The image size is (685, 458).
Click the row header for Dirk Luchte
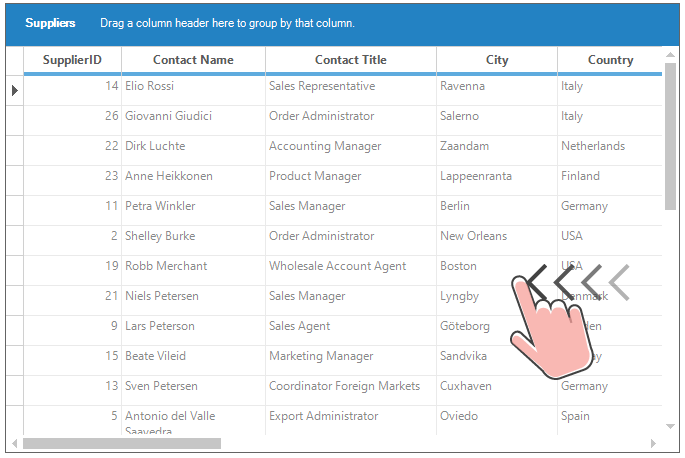click(x=15, y=150)
